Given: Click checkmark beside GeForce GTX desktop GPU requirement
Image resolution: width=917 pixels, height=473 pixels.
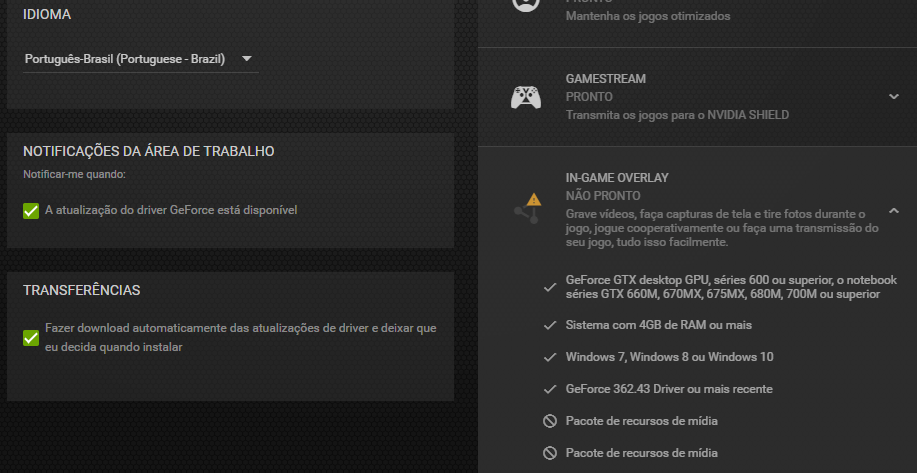Looking at the screenshot, I should tap(550, 287).
